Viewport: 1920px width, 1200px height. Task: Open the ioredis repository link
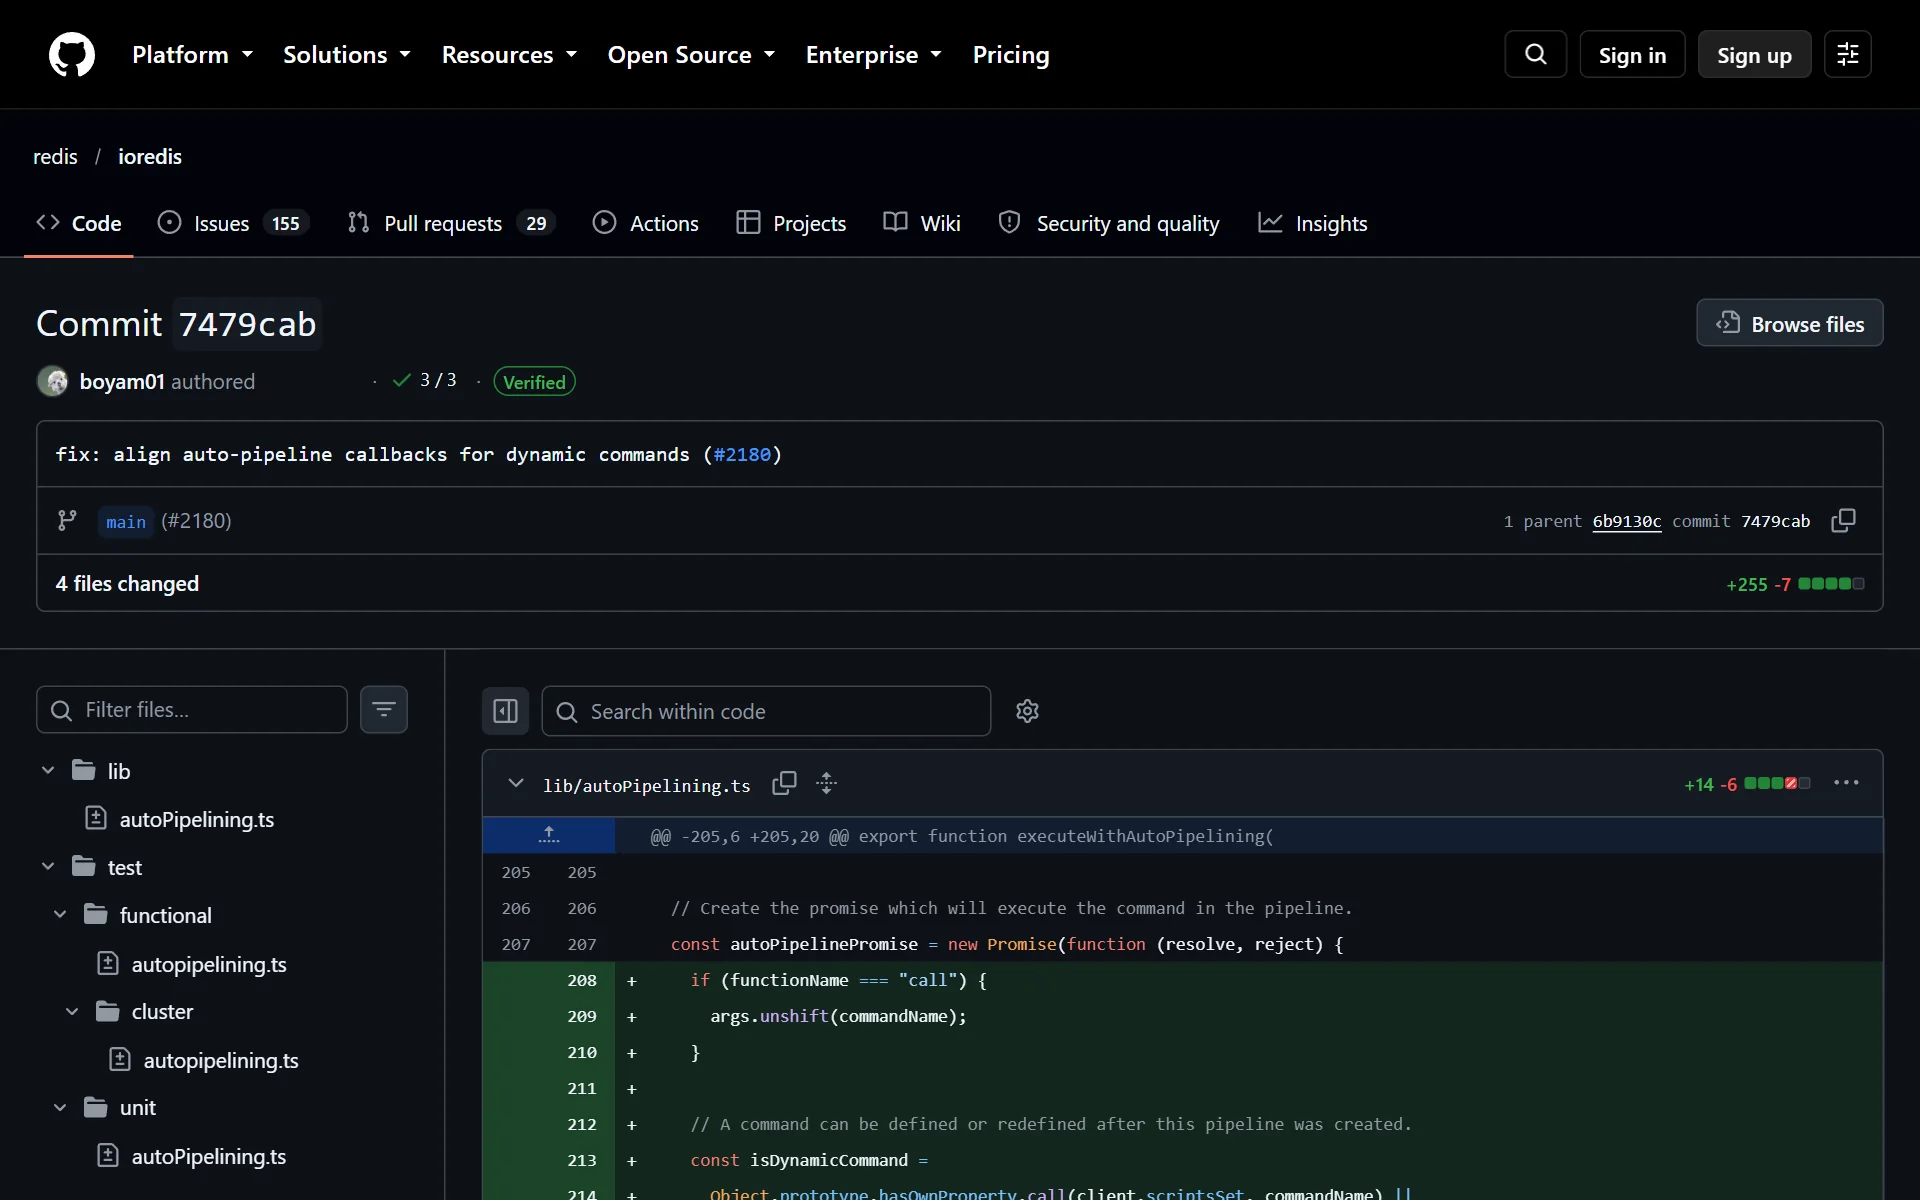click(150, 157)
